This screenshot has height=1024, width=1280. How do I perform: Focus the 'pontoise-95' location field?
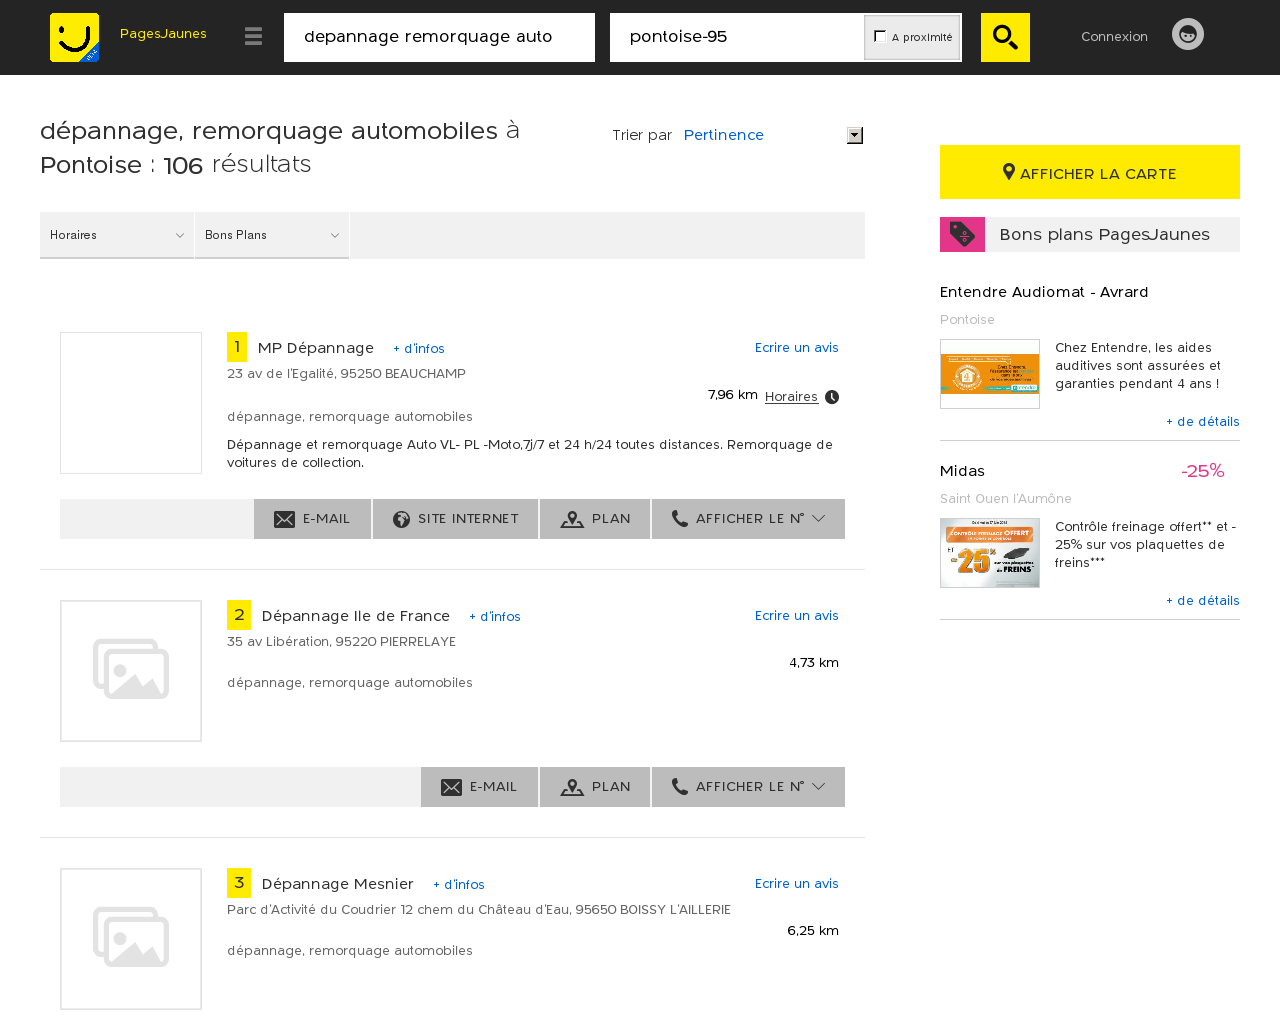(736, 37)
